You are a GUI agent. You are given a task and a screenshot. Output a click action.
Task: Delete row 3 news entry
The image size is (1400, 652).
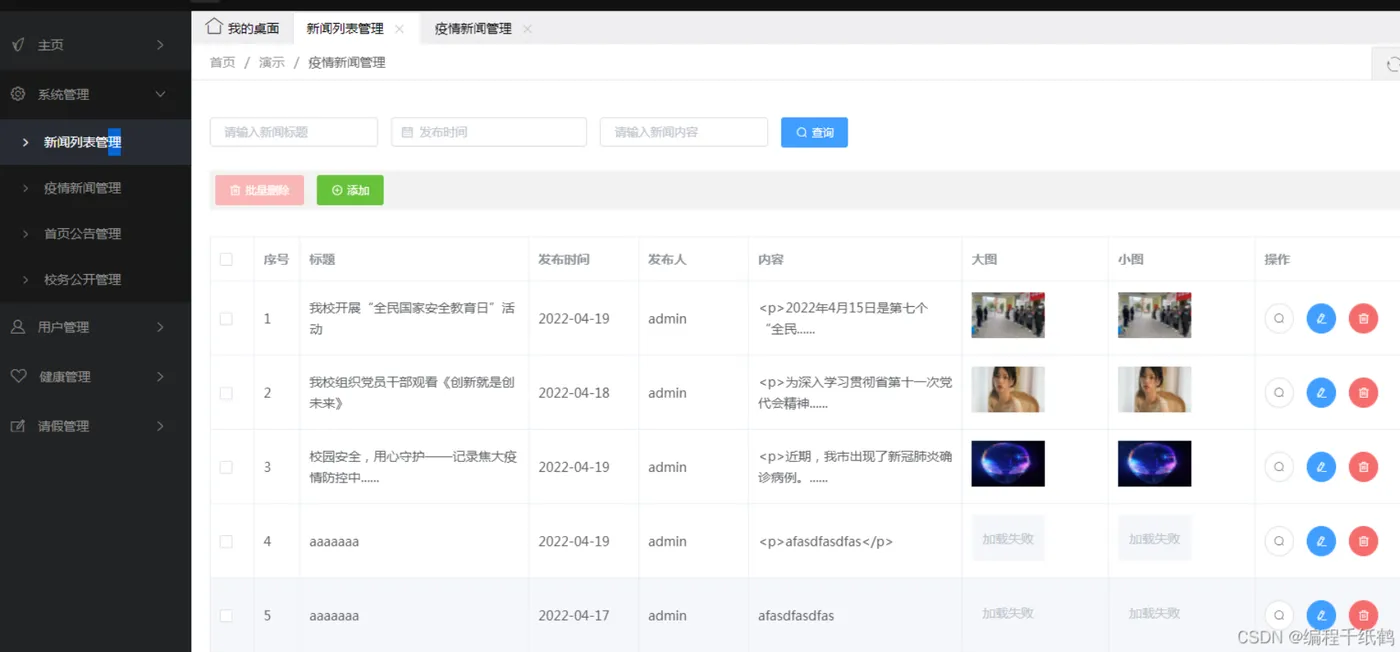1363,467
